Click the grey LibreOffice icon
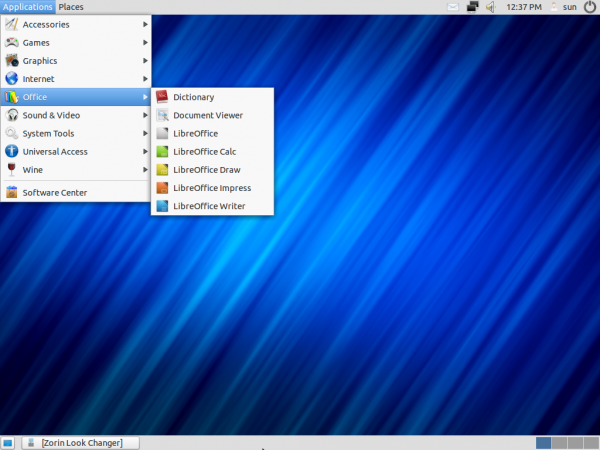600x450 pixels. pyautogui.click(x=162, y=133)
